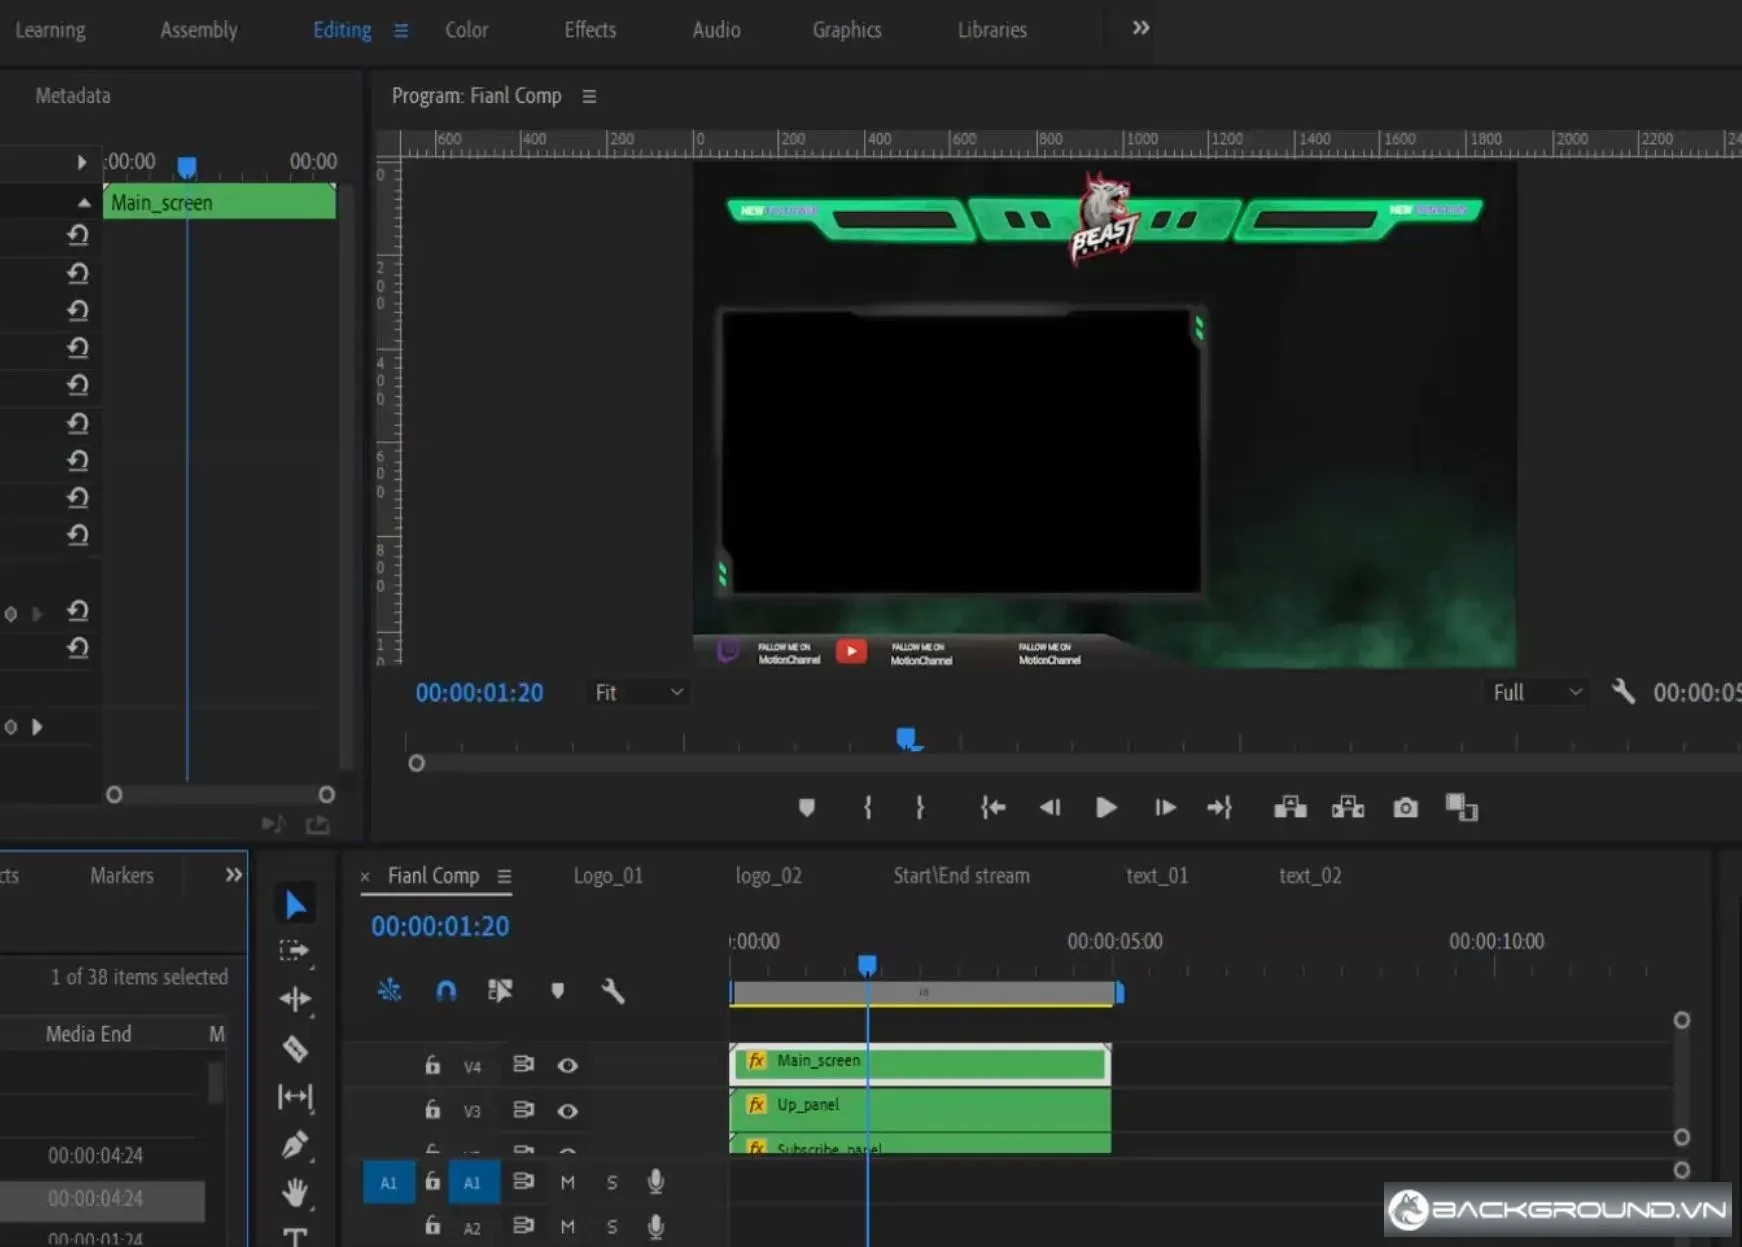Toggle V4 track output eye
1742x1247 pixels.
[x=567, y=1065]
